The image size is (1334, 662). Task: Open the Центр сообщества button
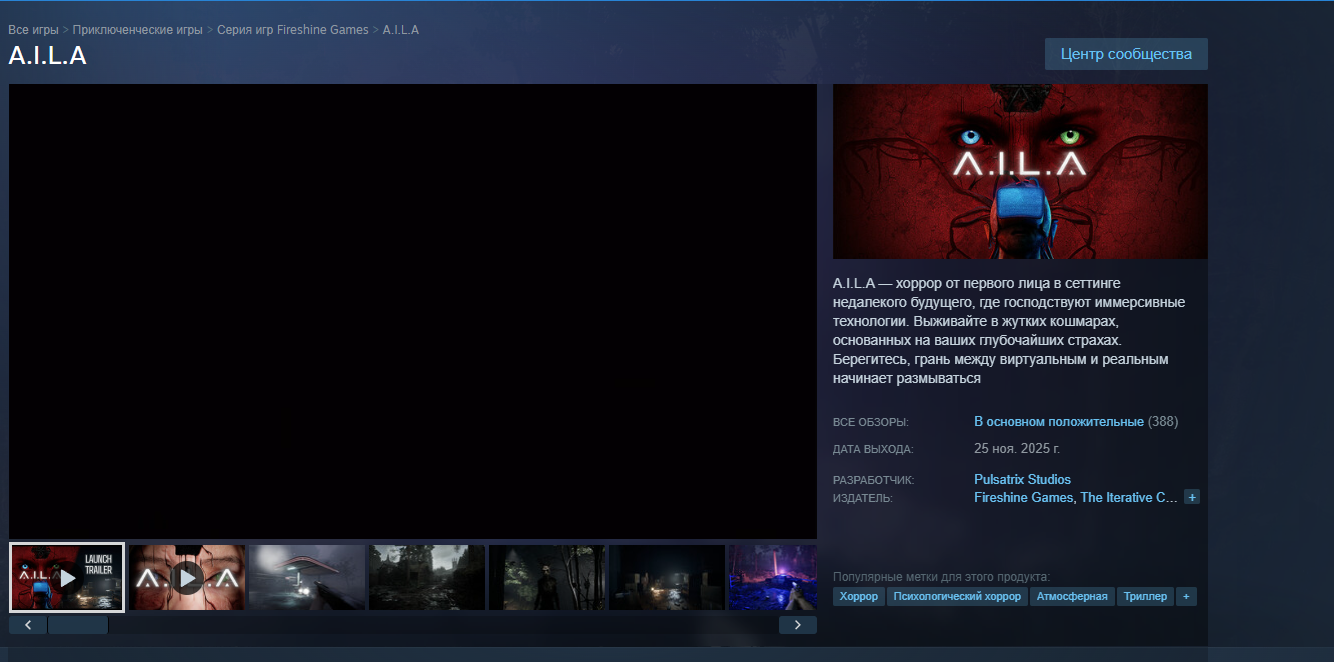pos(1126,54)
